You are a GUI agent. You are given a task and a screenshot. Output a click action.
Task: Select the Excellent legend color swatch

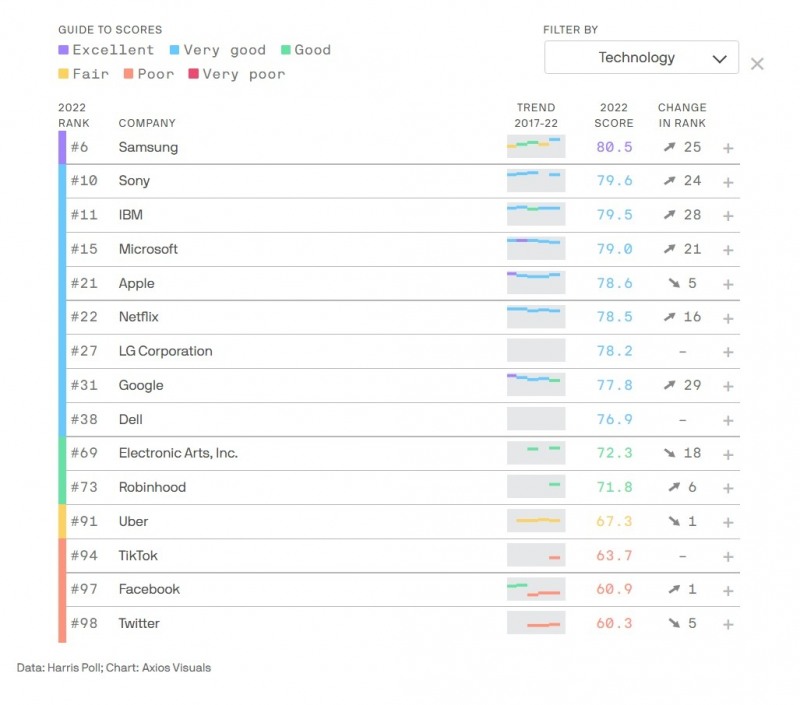(x=62, y=49)
